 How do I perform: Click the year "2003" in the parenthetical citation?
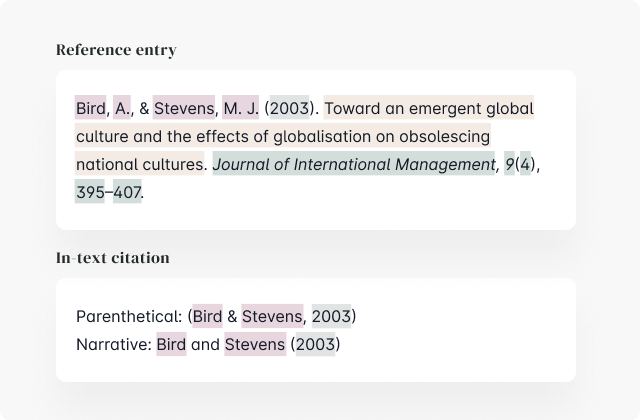pos(331,317)
